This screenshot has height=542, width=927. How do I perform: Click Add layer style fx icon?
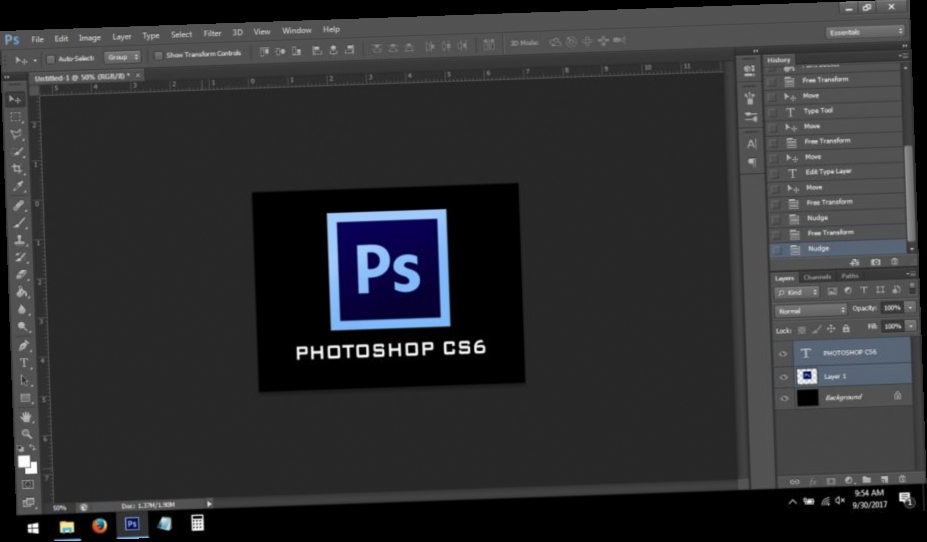click(x=812, y=482)
